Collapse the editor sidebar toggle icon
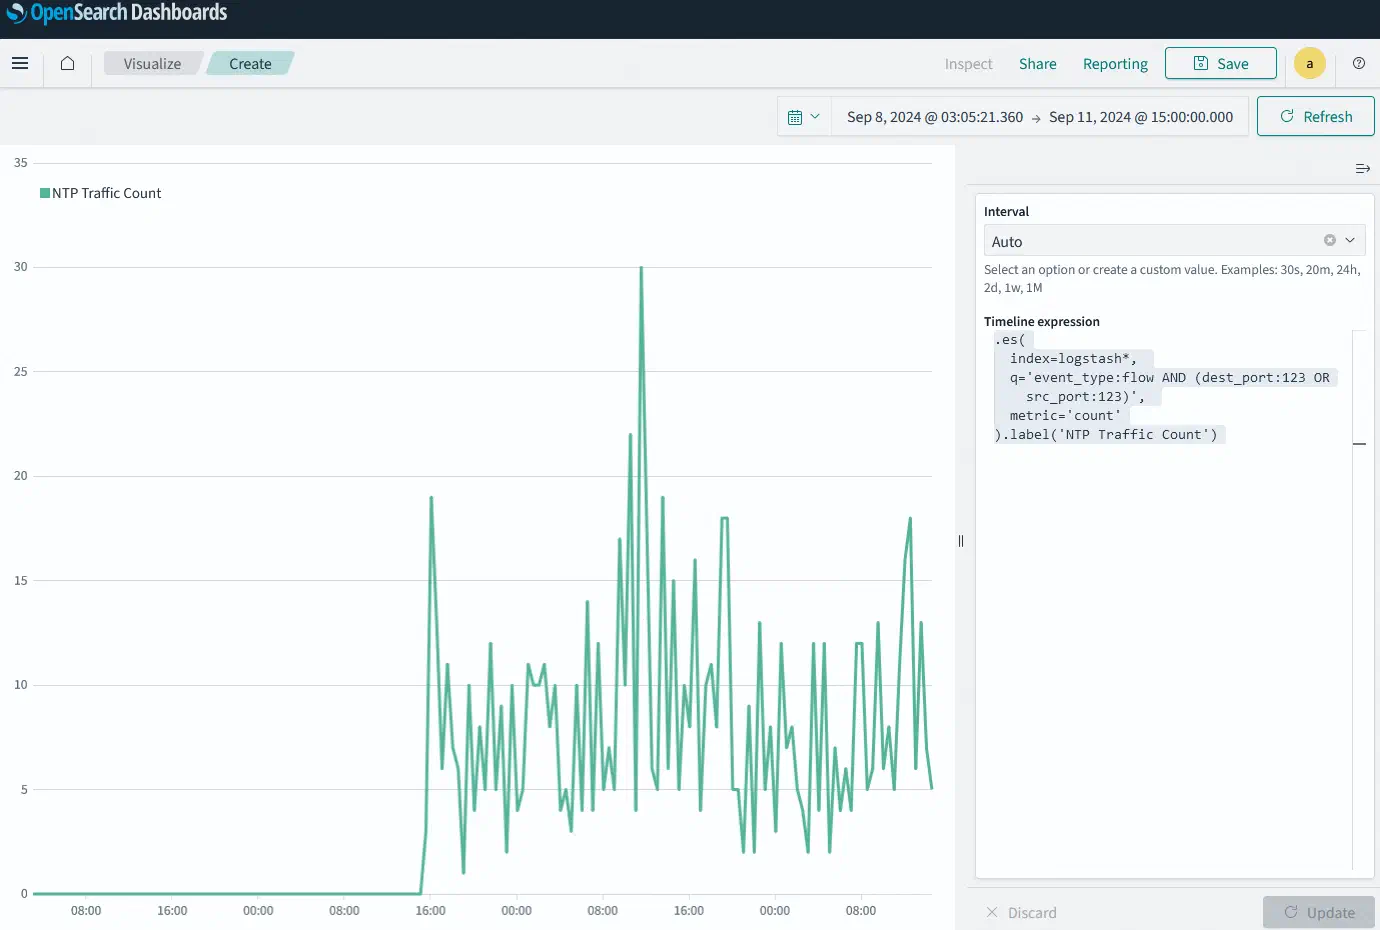The width and height of the screenshot is (1380, 930). pos(1362,169)
